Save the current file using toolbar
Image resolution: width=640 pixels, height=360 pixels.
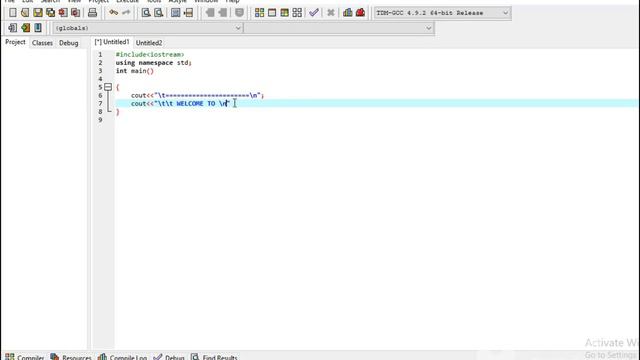coord(38,13)
